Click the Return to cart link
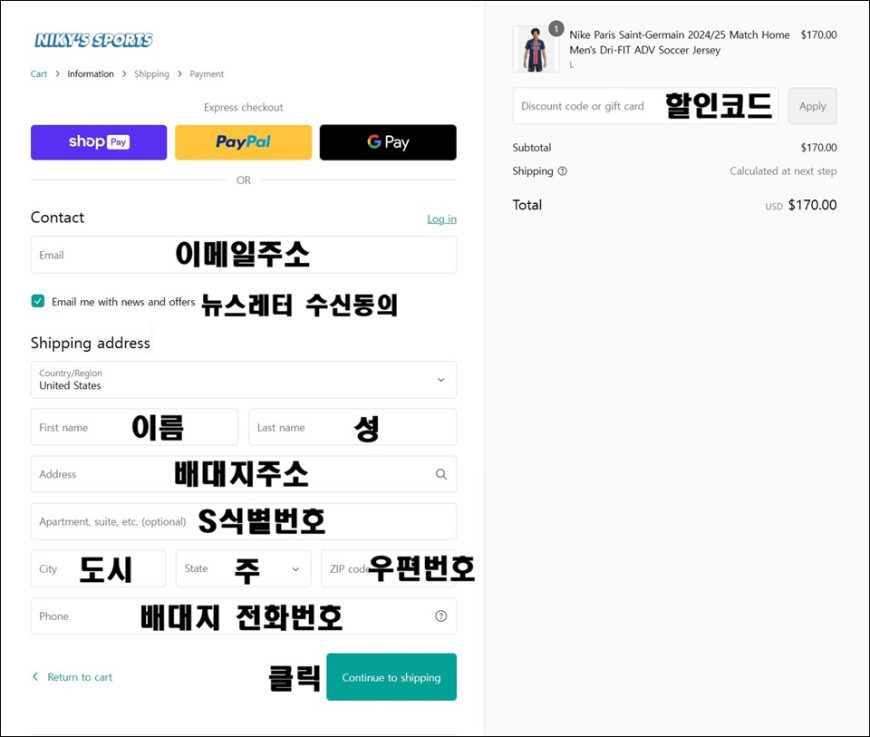 [79, 677]
